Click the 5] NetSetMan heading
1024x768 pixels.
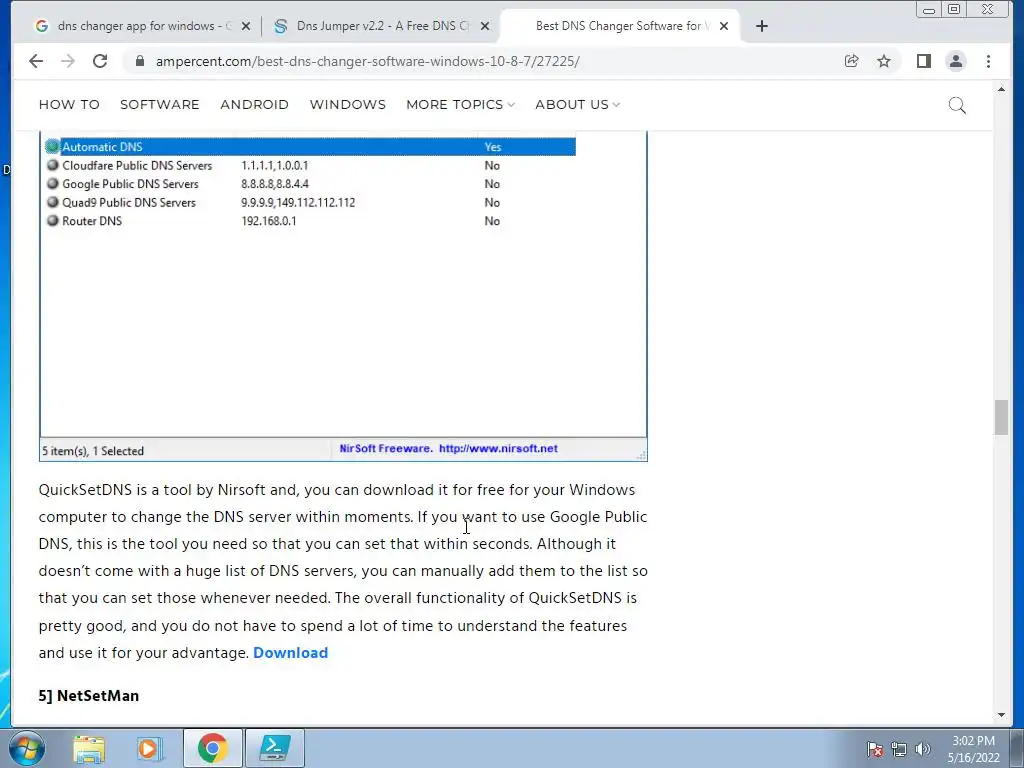click(x=89, y=696)
